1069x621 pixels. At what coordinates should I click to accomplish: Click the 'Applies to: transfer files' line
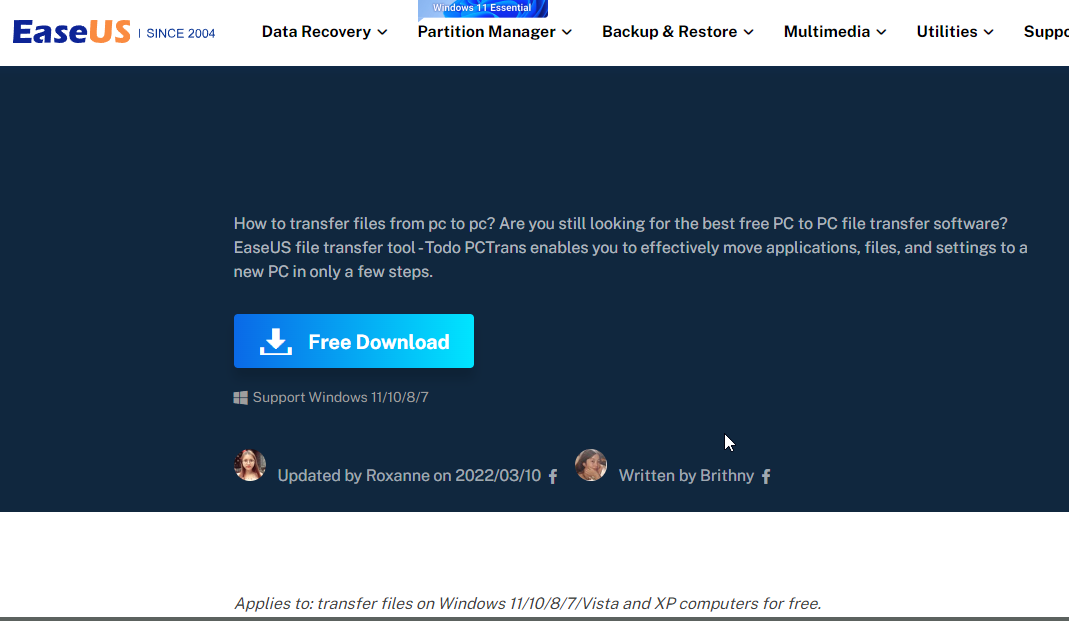[x=528, y=604]
